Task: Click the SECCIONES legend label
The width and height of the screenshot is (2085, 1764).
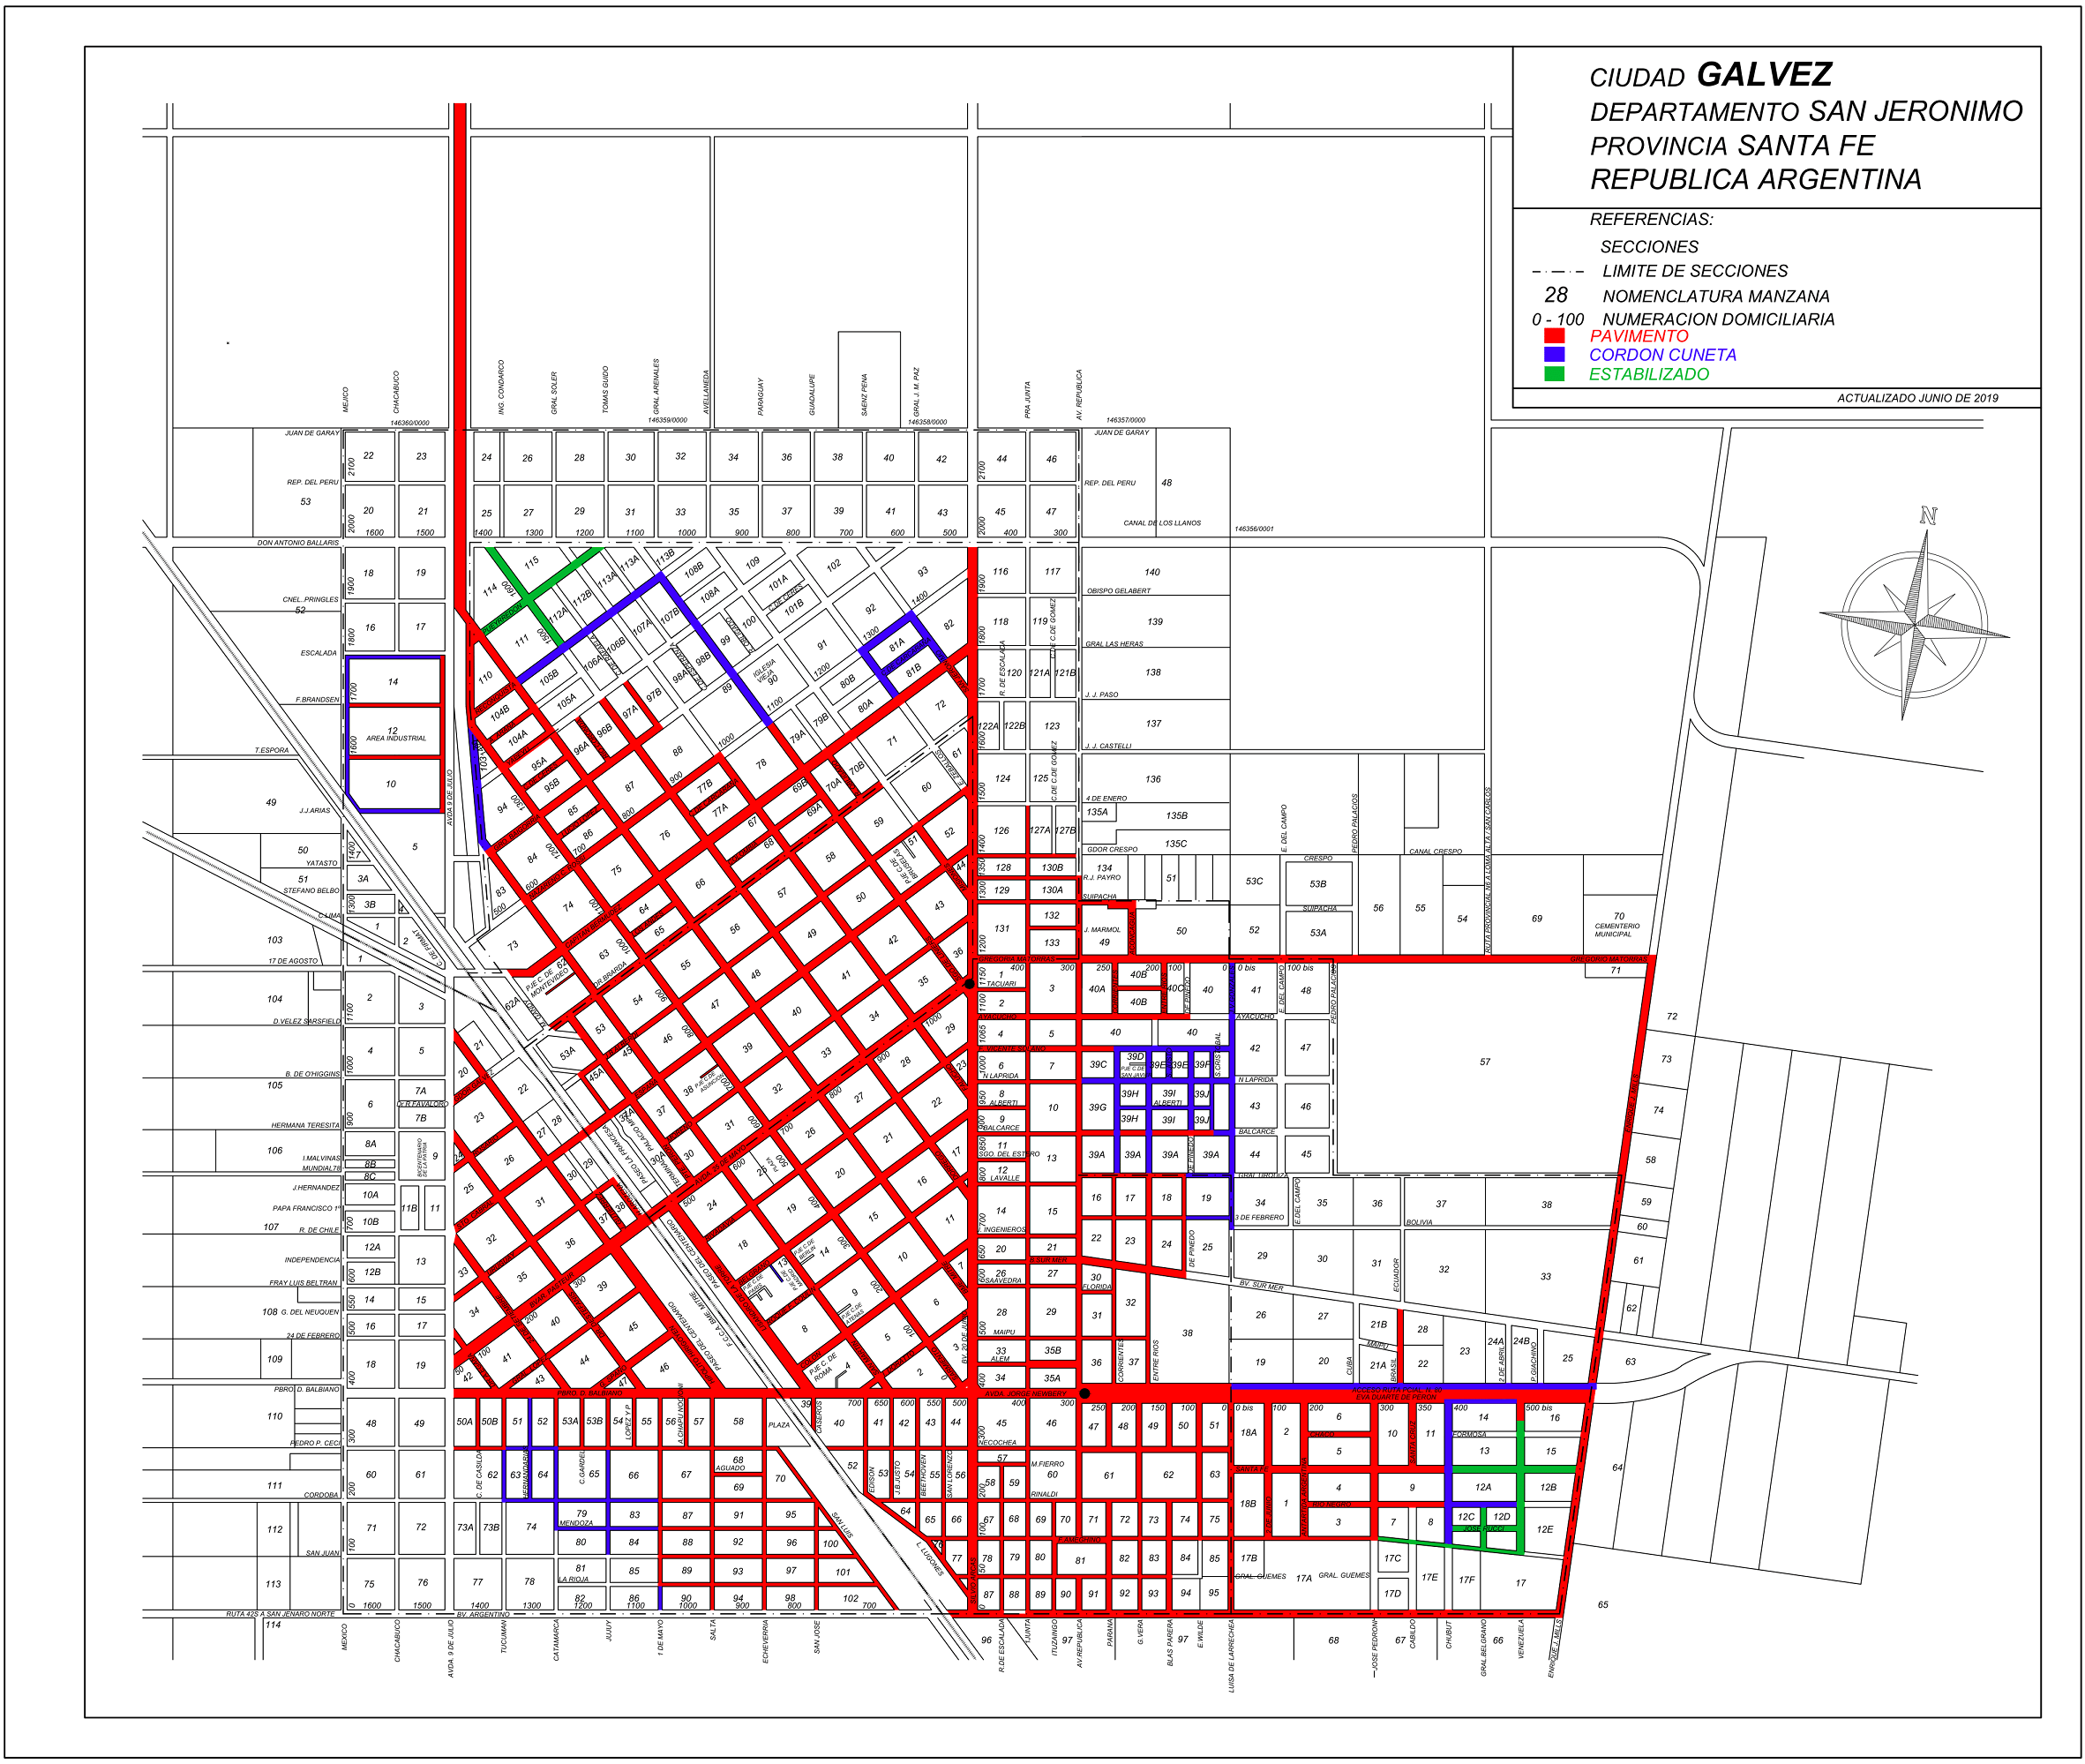Action: coord(1649,247)
